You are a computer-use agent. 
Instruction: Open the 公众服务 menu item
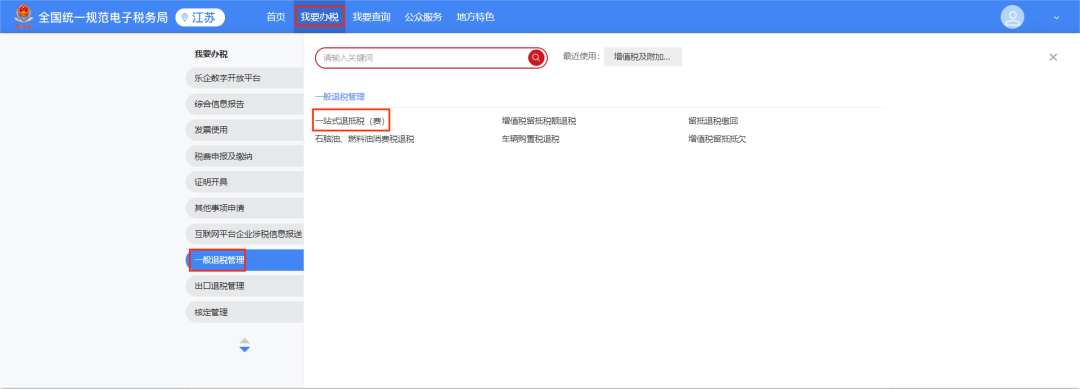(424, 17)
